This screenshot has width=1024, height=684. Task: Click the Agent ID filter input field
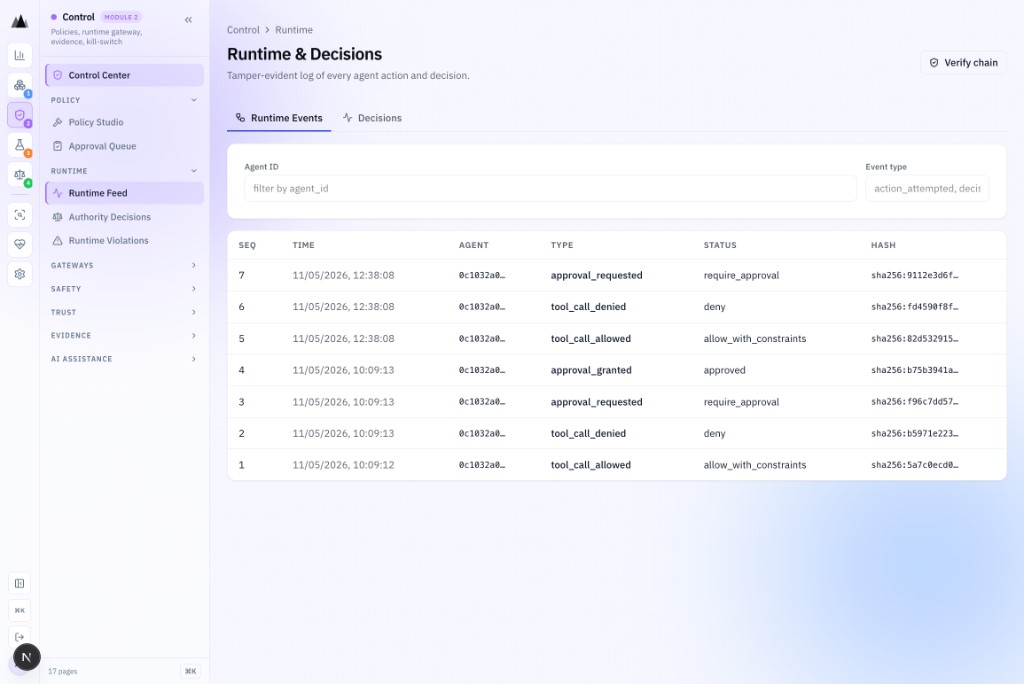(551, 189)
